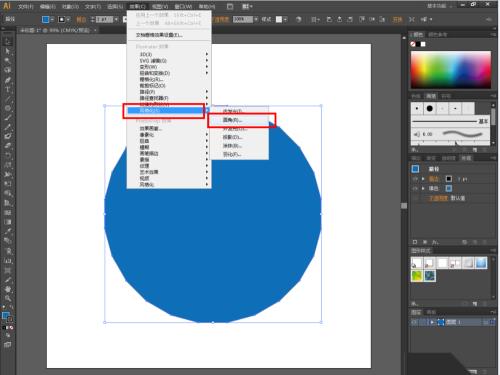Select the Pen tool in the toolbox
The image size is (500, 375).
point(8,80)
